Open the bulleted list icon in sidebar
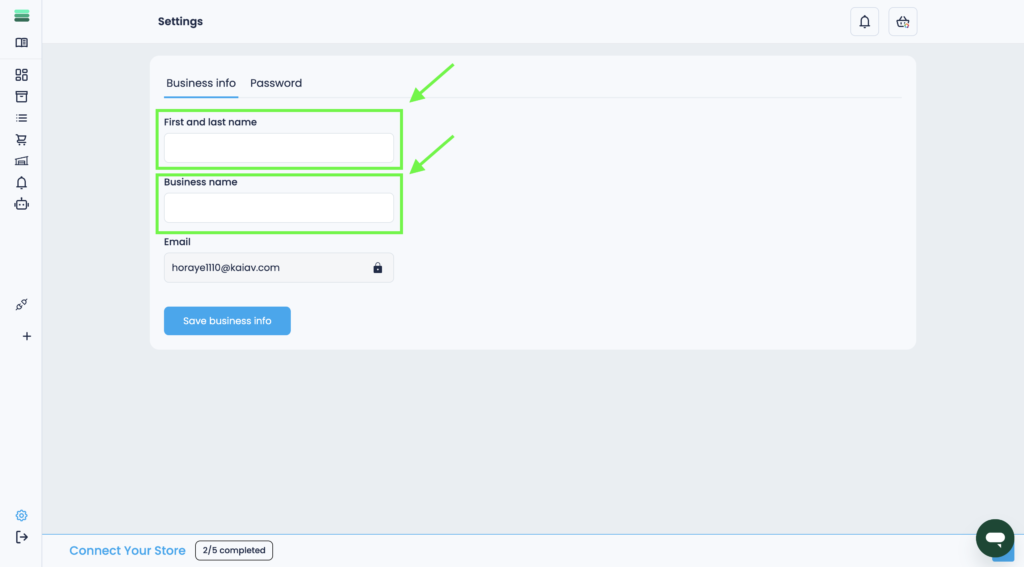Viewport: 1024px width, 567px height. tap(21, 118)
